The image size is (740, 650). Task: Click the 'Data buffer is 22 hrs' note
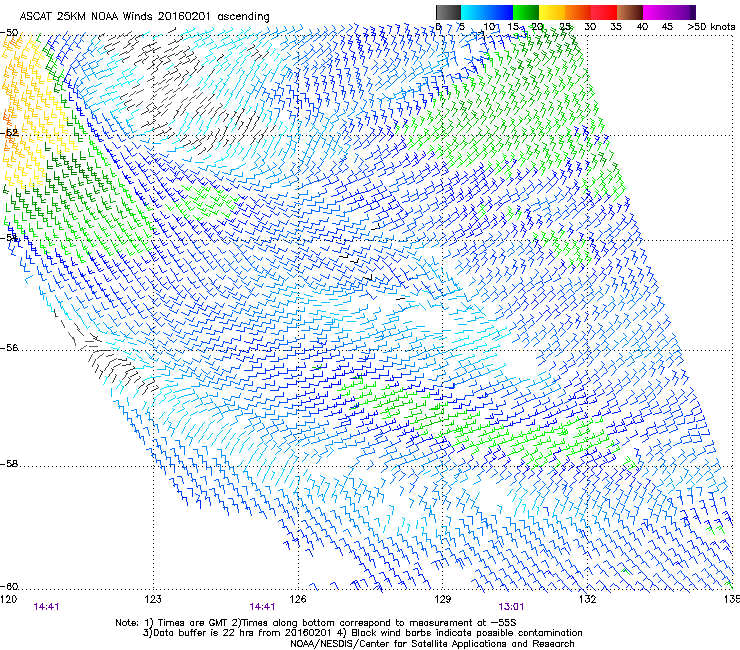coord(362,633)
